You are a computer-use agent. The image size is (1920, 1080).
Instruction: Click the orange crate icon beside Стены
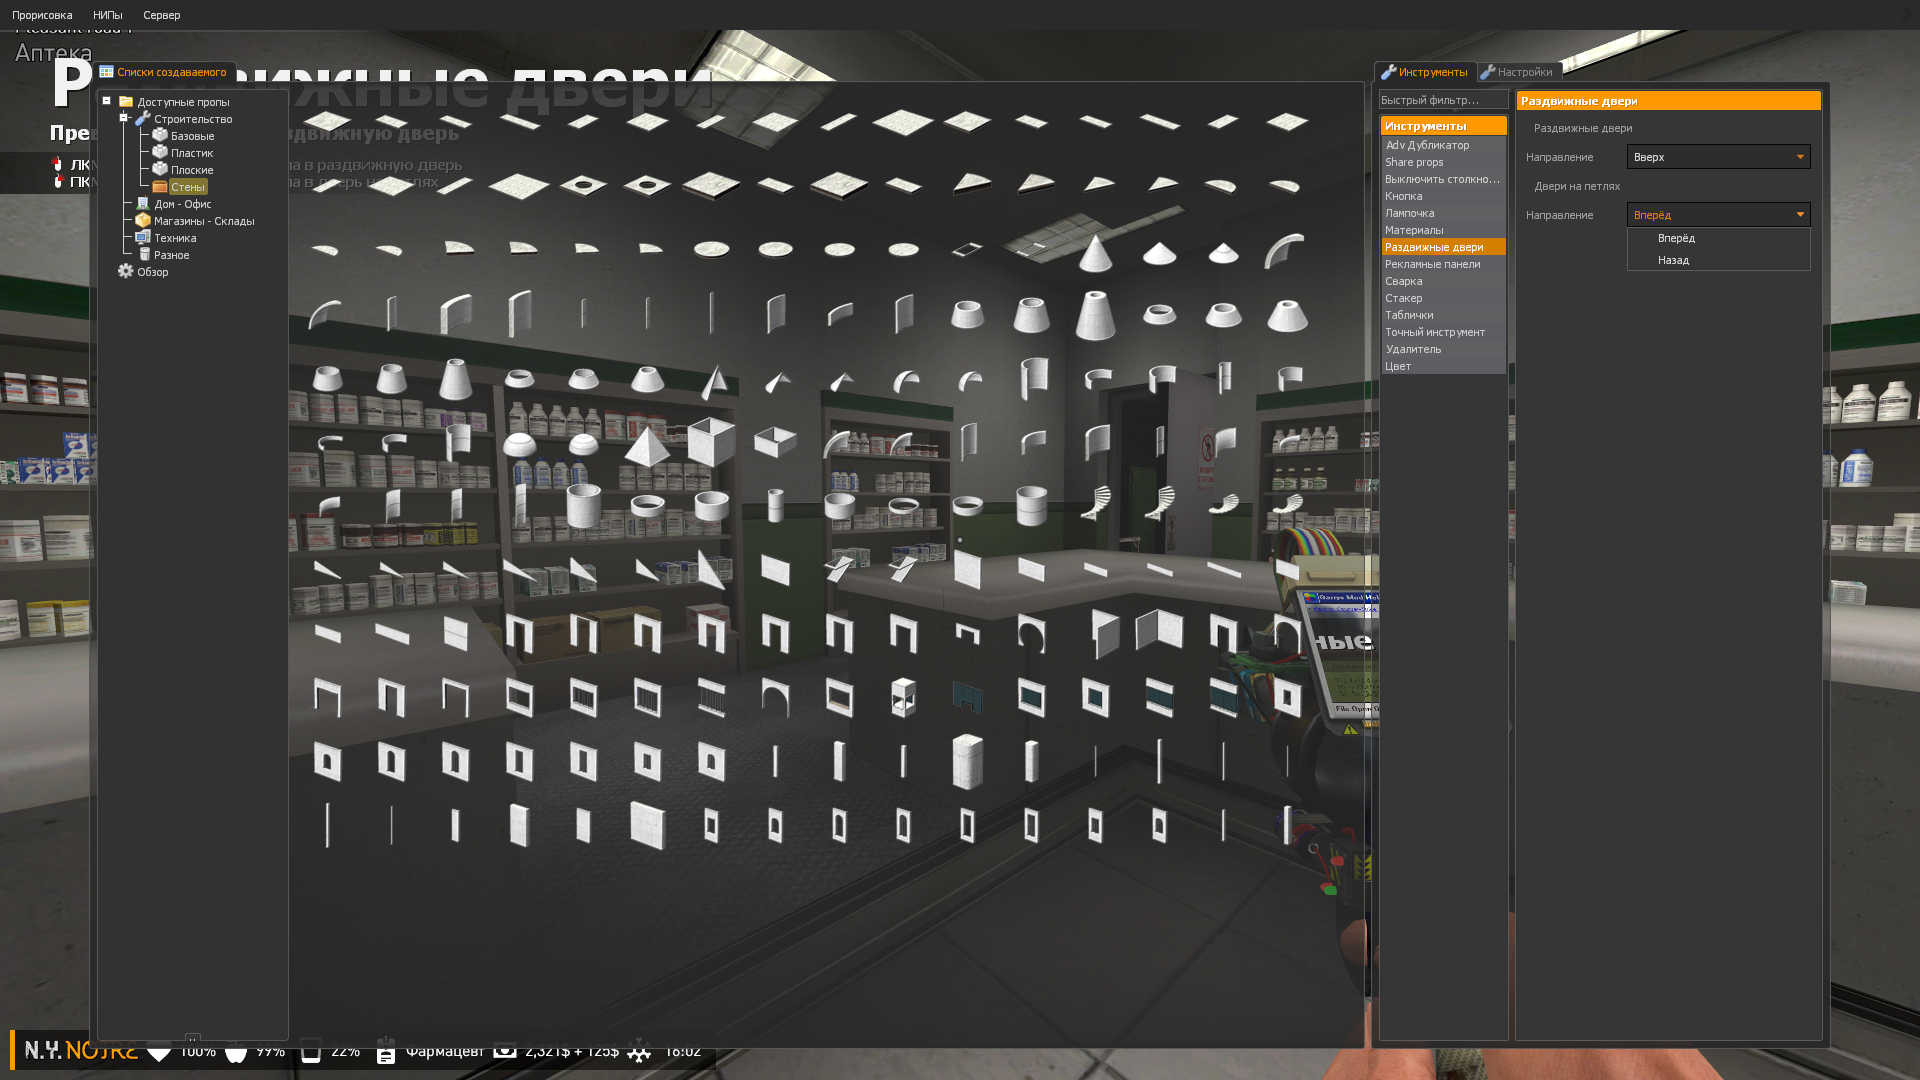pos(160,186)
